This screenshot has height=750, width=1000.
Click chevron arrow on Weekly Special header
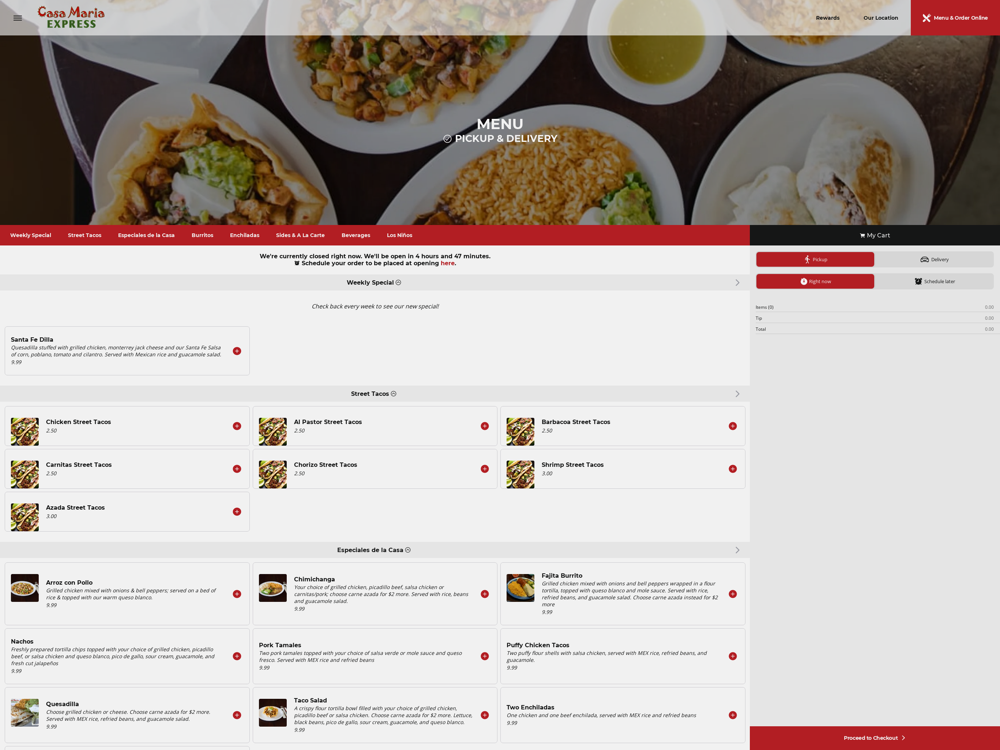737,283
